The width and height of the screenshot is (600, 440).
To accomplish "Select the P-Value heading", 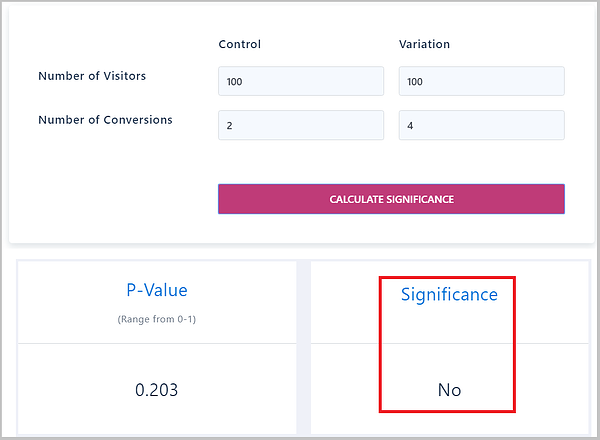I will coord(156,291).
